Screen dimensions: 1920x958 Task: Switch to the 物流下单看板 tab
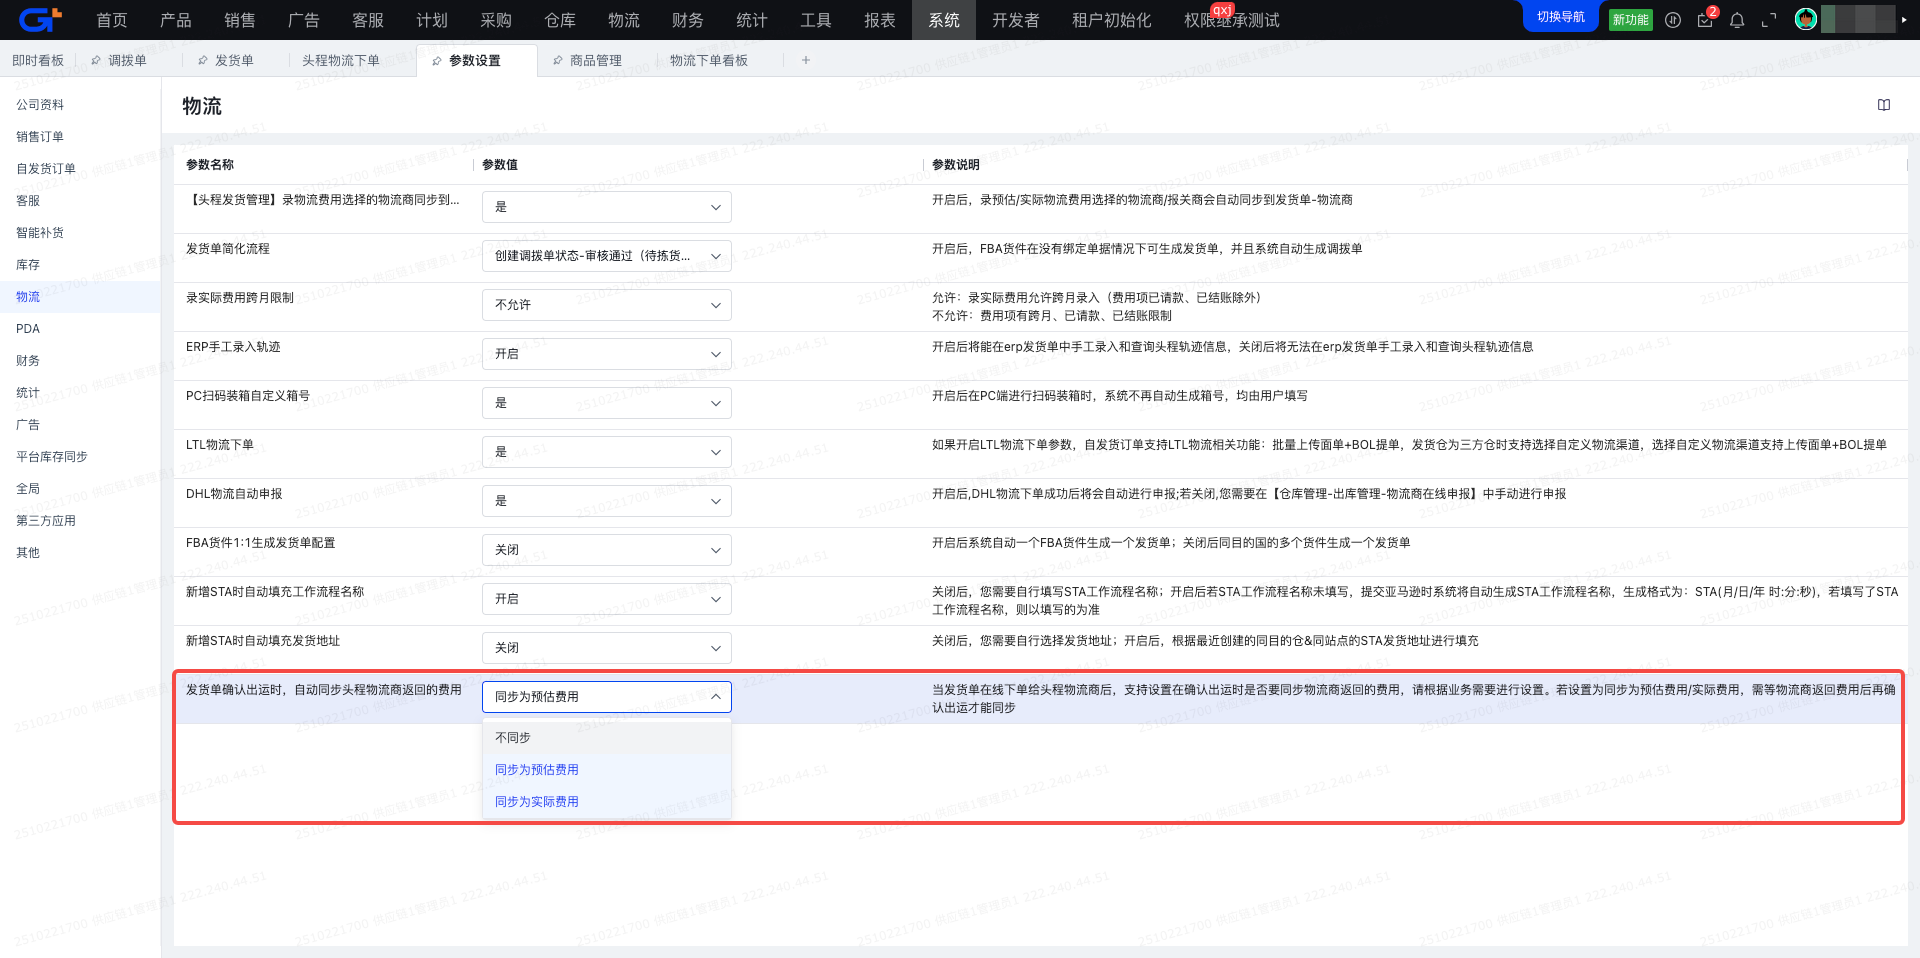709,61
